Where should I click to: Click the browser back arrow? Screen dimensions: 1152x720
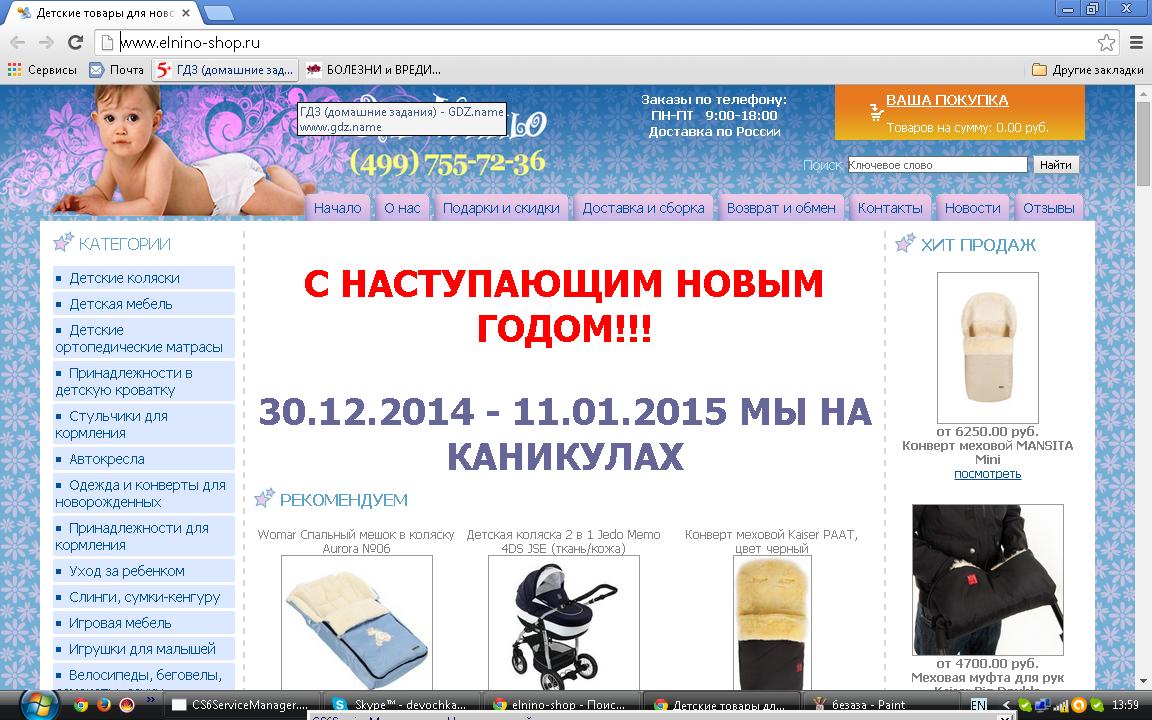[x=18, y=43]
